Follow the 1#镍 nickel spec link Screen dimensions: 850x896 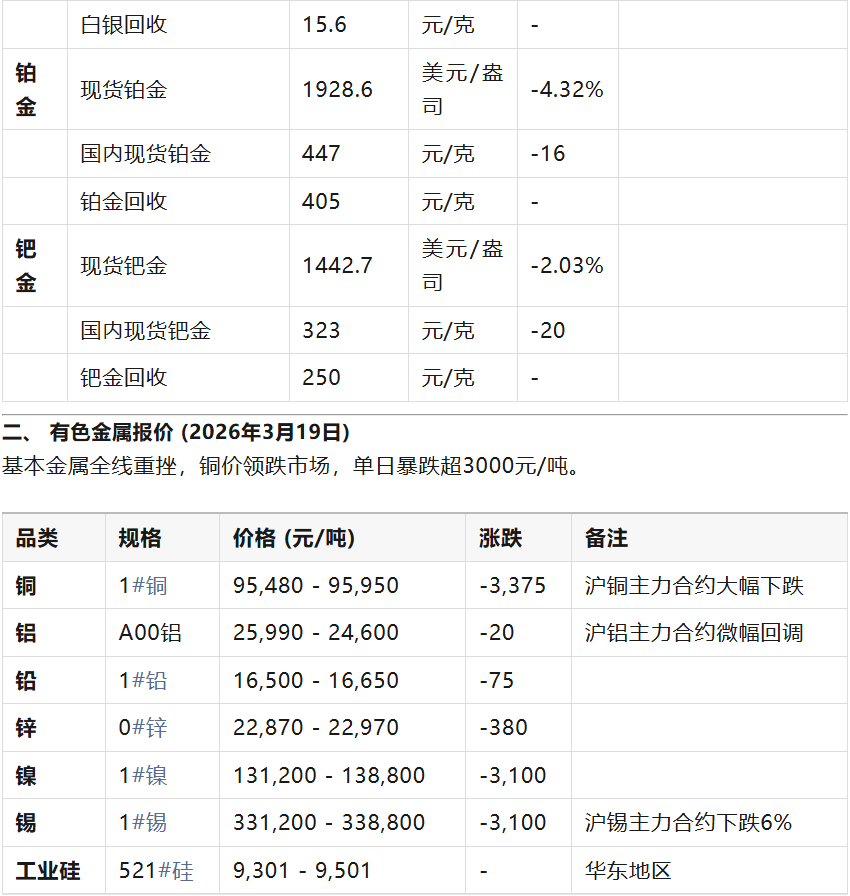pyautogui.click(x=143, y=776)
